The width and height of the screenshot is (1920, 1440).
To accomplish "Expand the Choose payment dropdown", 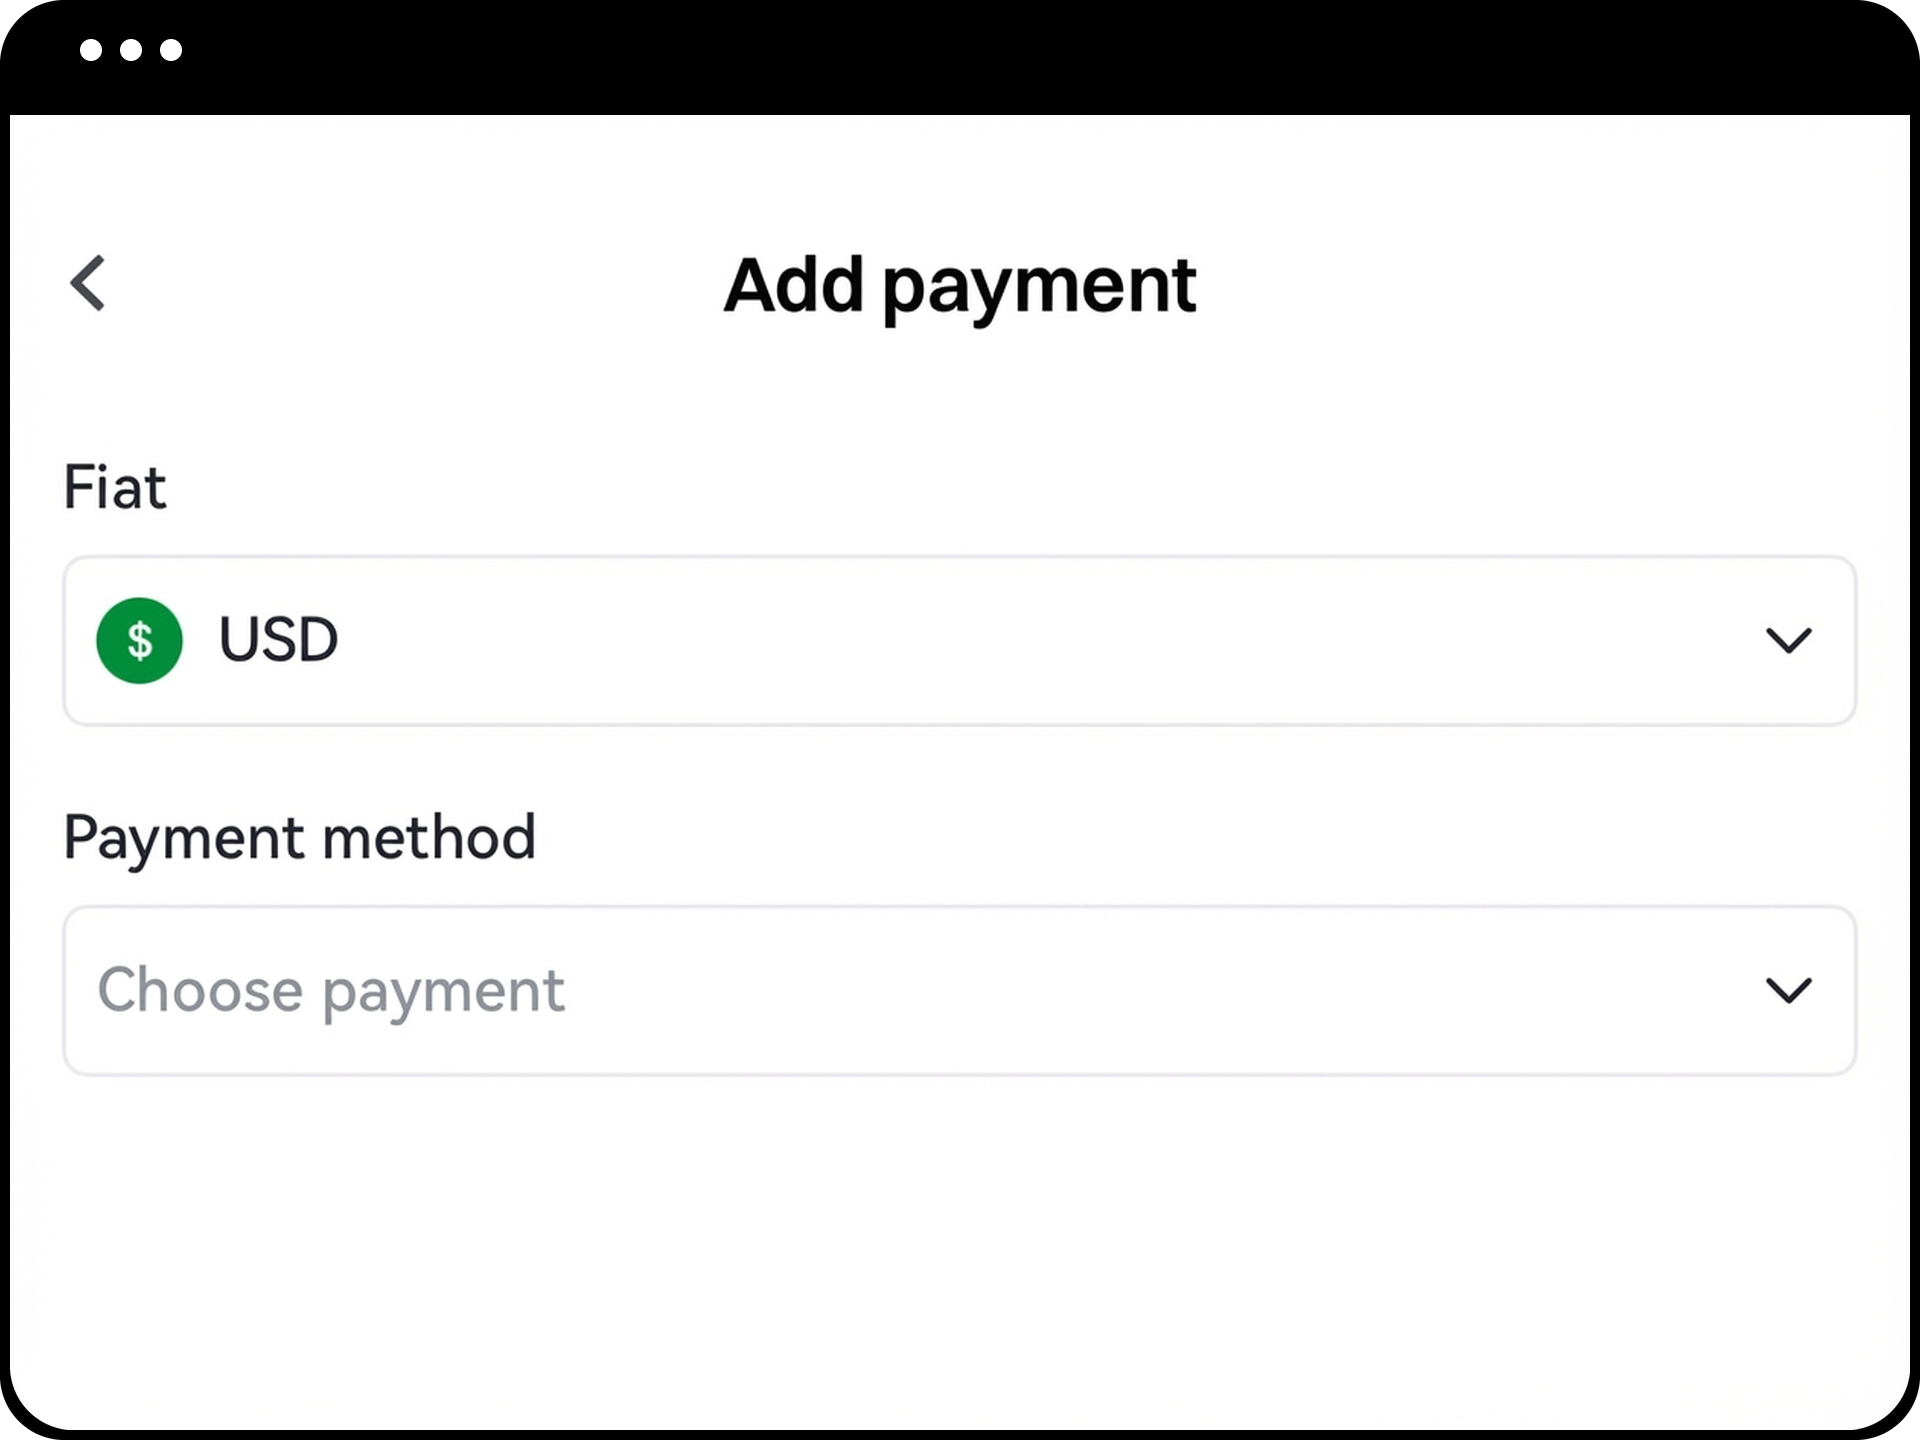I will [958, 990].
